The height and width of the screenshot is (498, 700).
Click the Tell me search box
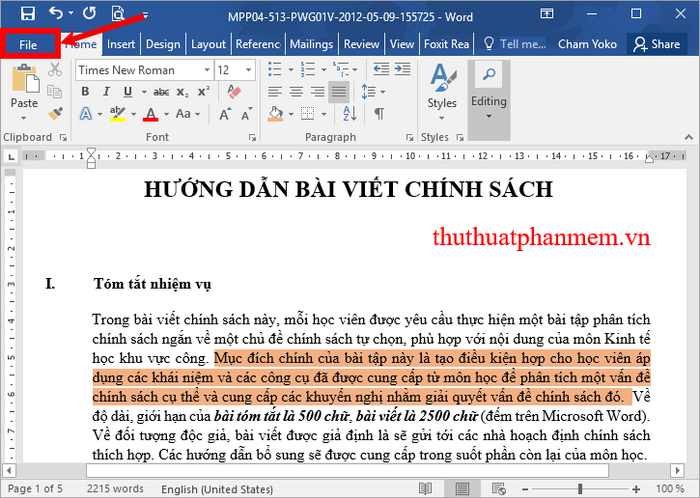pos(516,44)
